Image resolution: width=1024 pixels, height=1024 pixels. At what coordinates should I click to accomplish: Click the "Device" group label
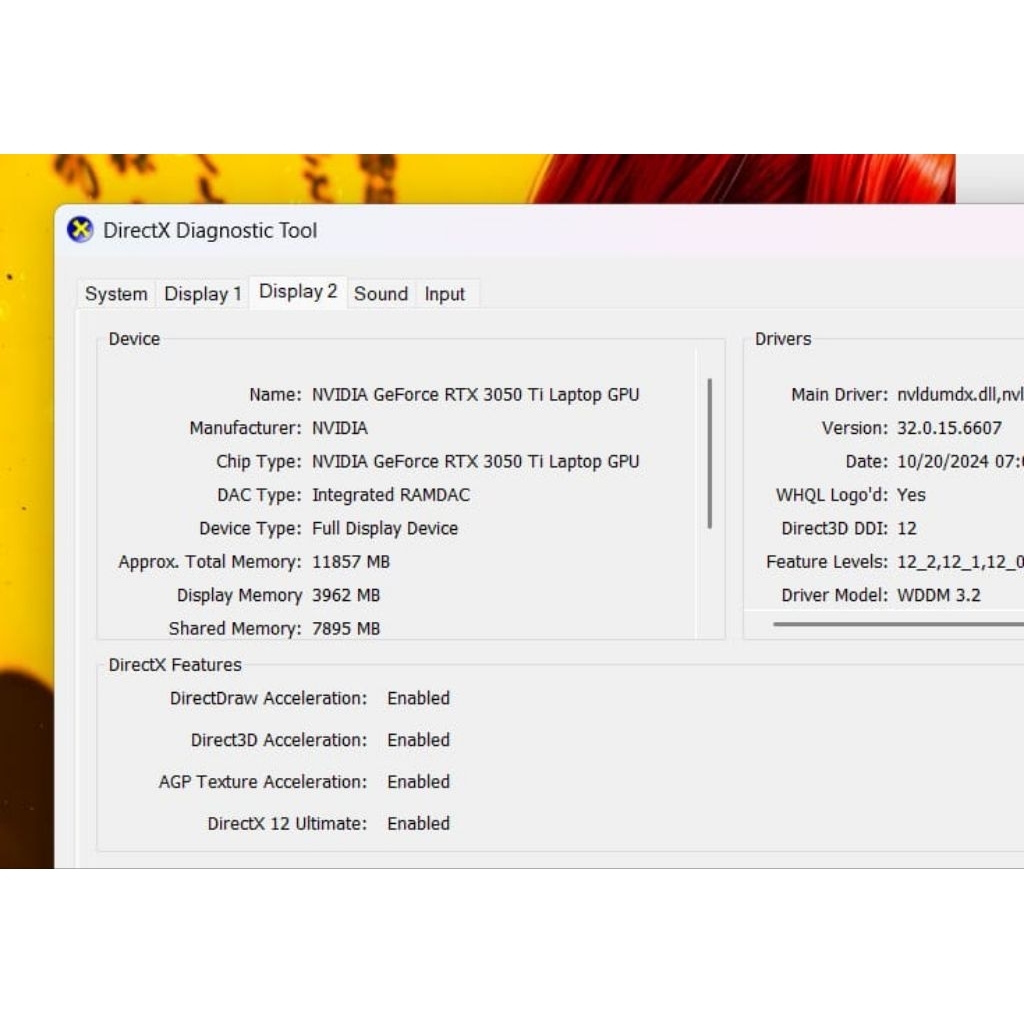pyautogui.click(x=134, y=339)
